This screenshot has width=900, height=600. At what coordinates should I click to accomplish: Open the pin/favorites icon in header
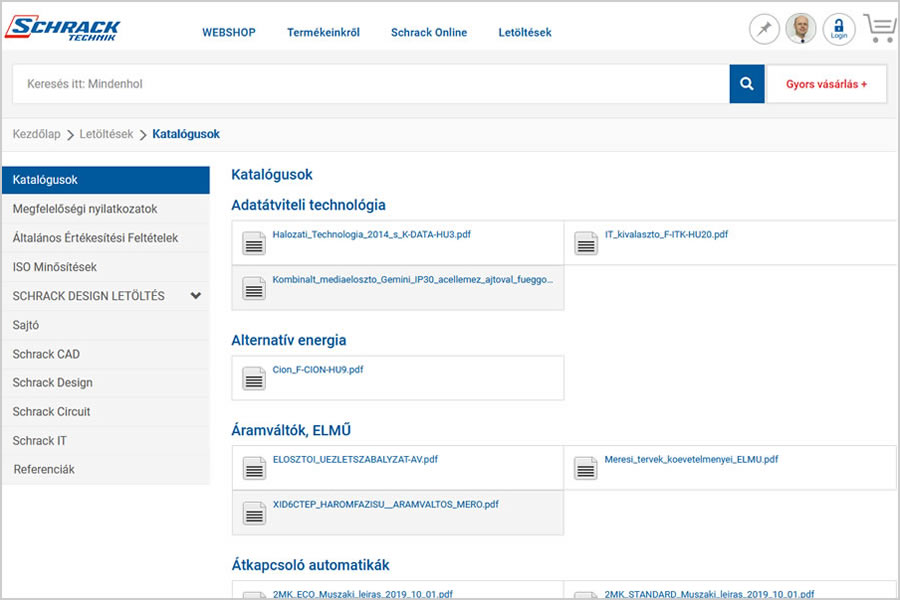764,29
